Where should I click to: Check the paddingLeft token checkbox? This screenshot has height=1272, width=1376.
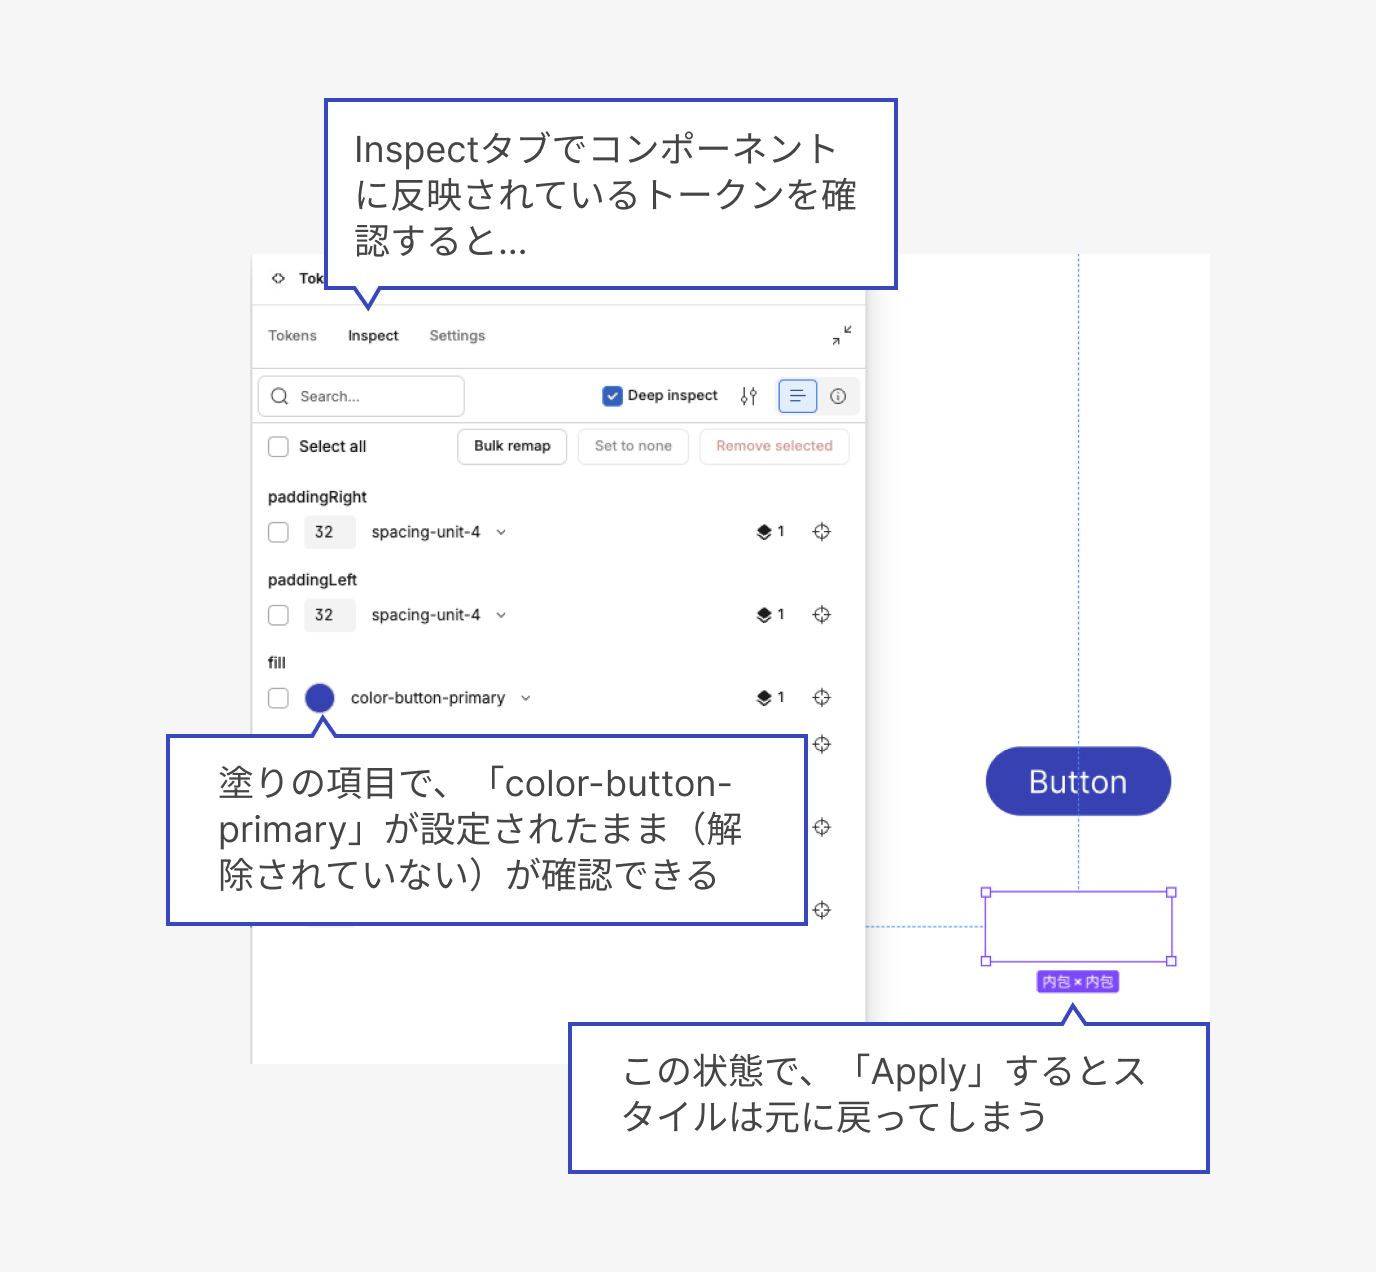tap(279, 615)
